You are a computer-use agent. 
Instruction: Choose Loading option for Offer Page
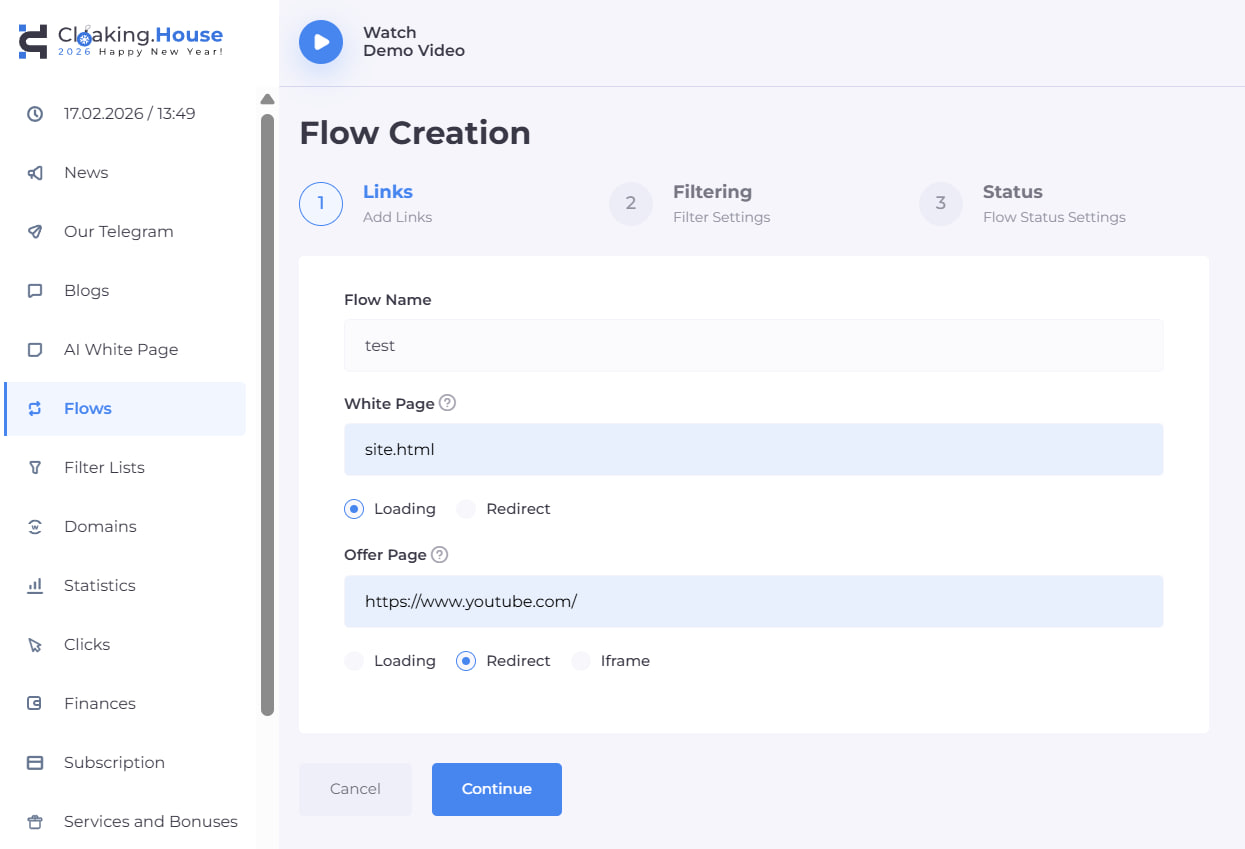(354, 661)
